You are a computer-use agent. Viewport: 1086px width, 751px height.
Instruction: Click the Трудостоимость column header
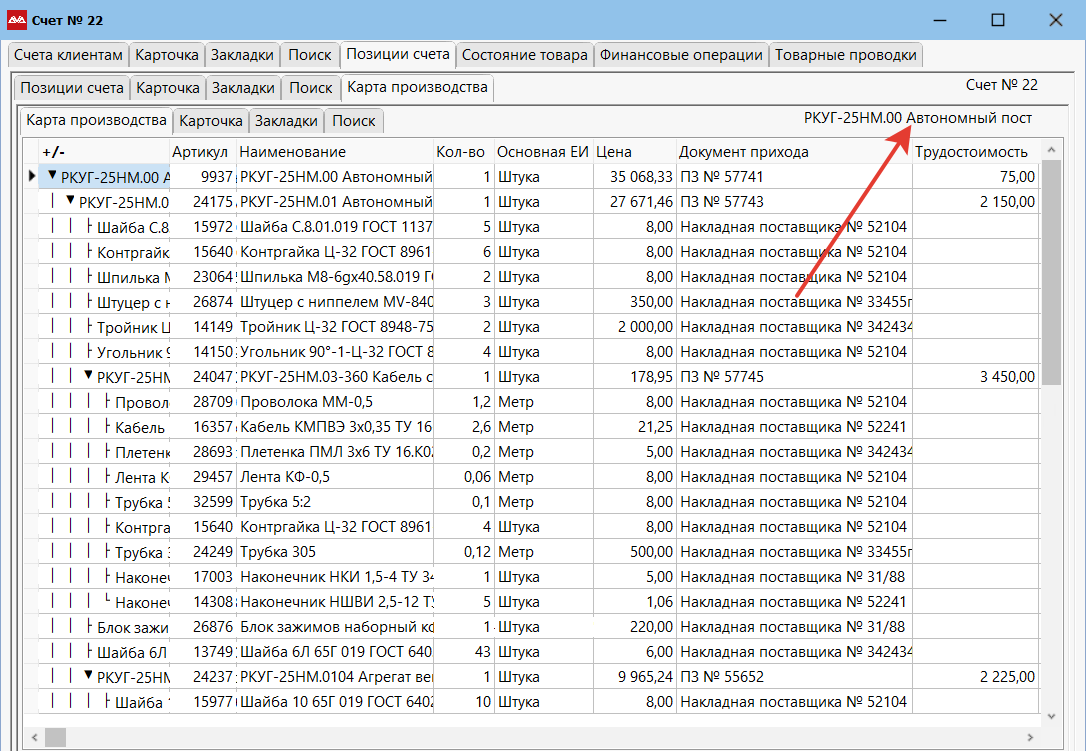pos(970,152)
